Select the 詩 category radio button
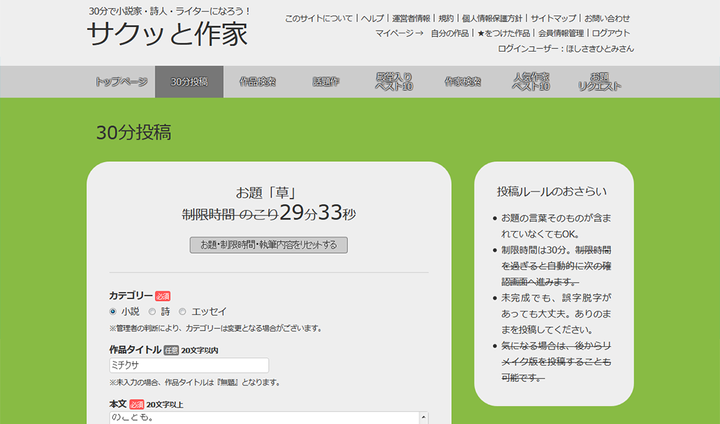This screenshot has width=720, height=424. (152, 311)
